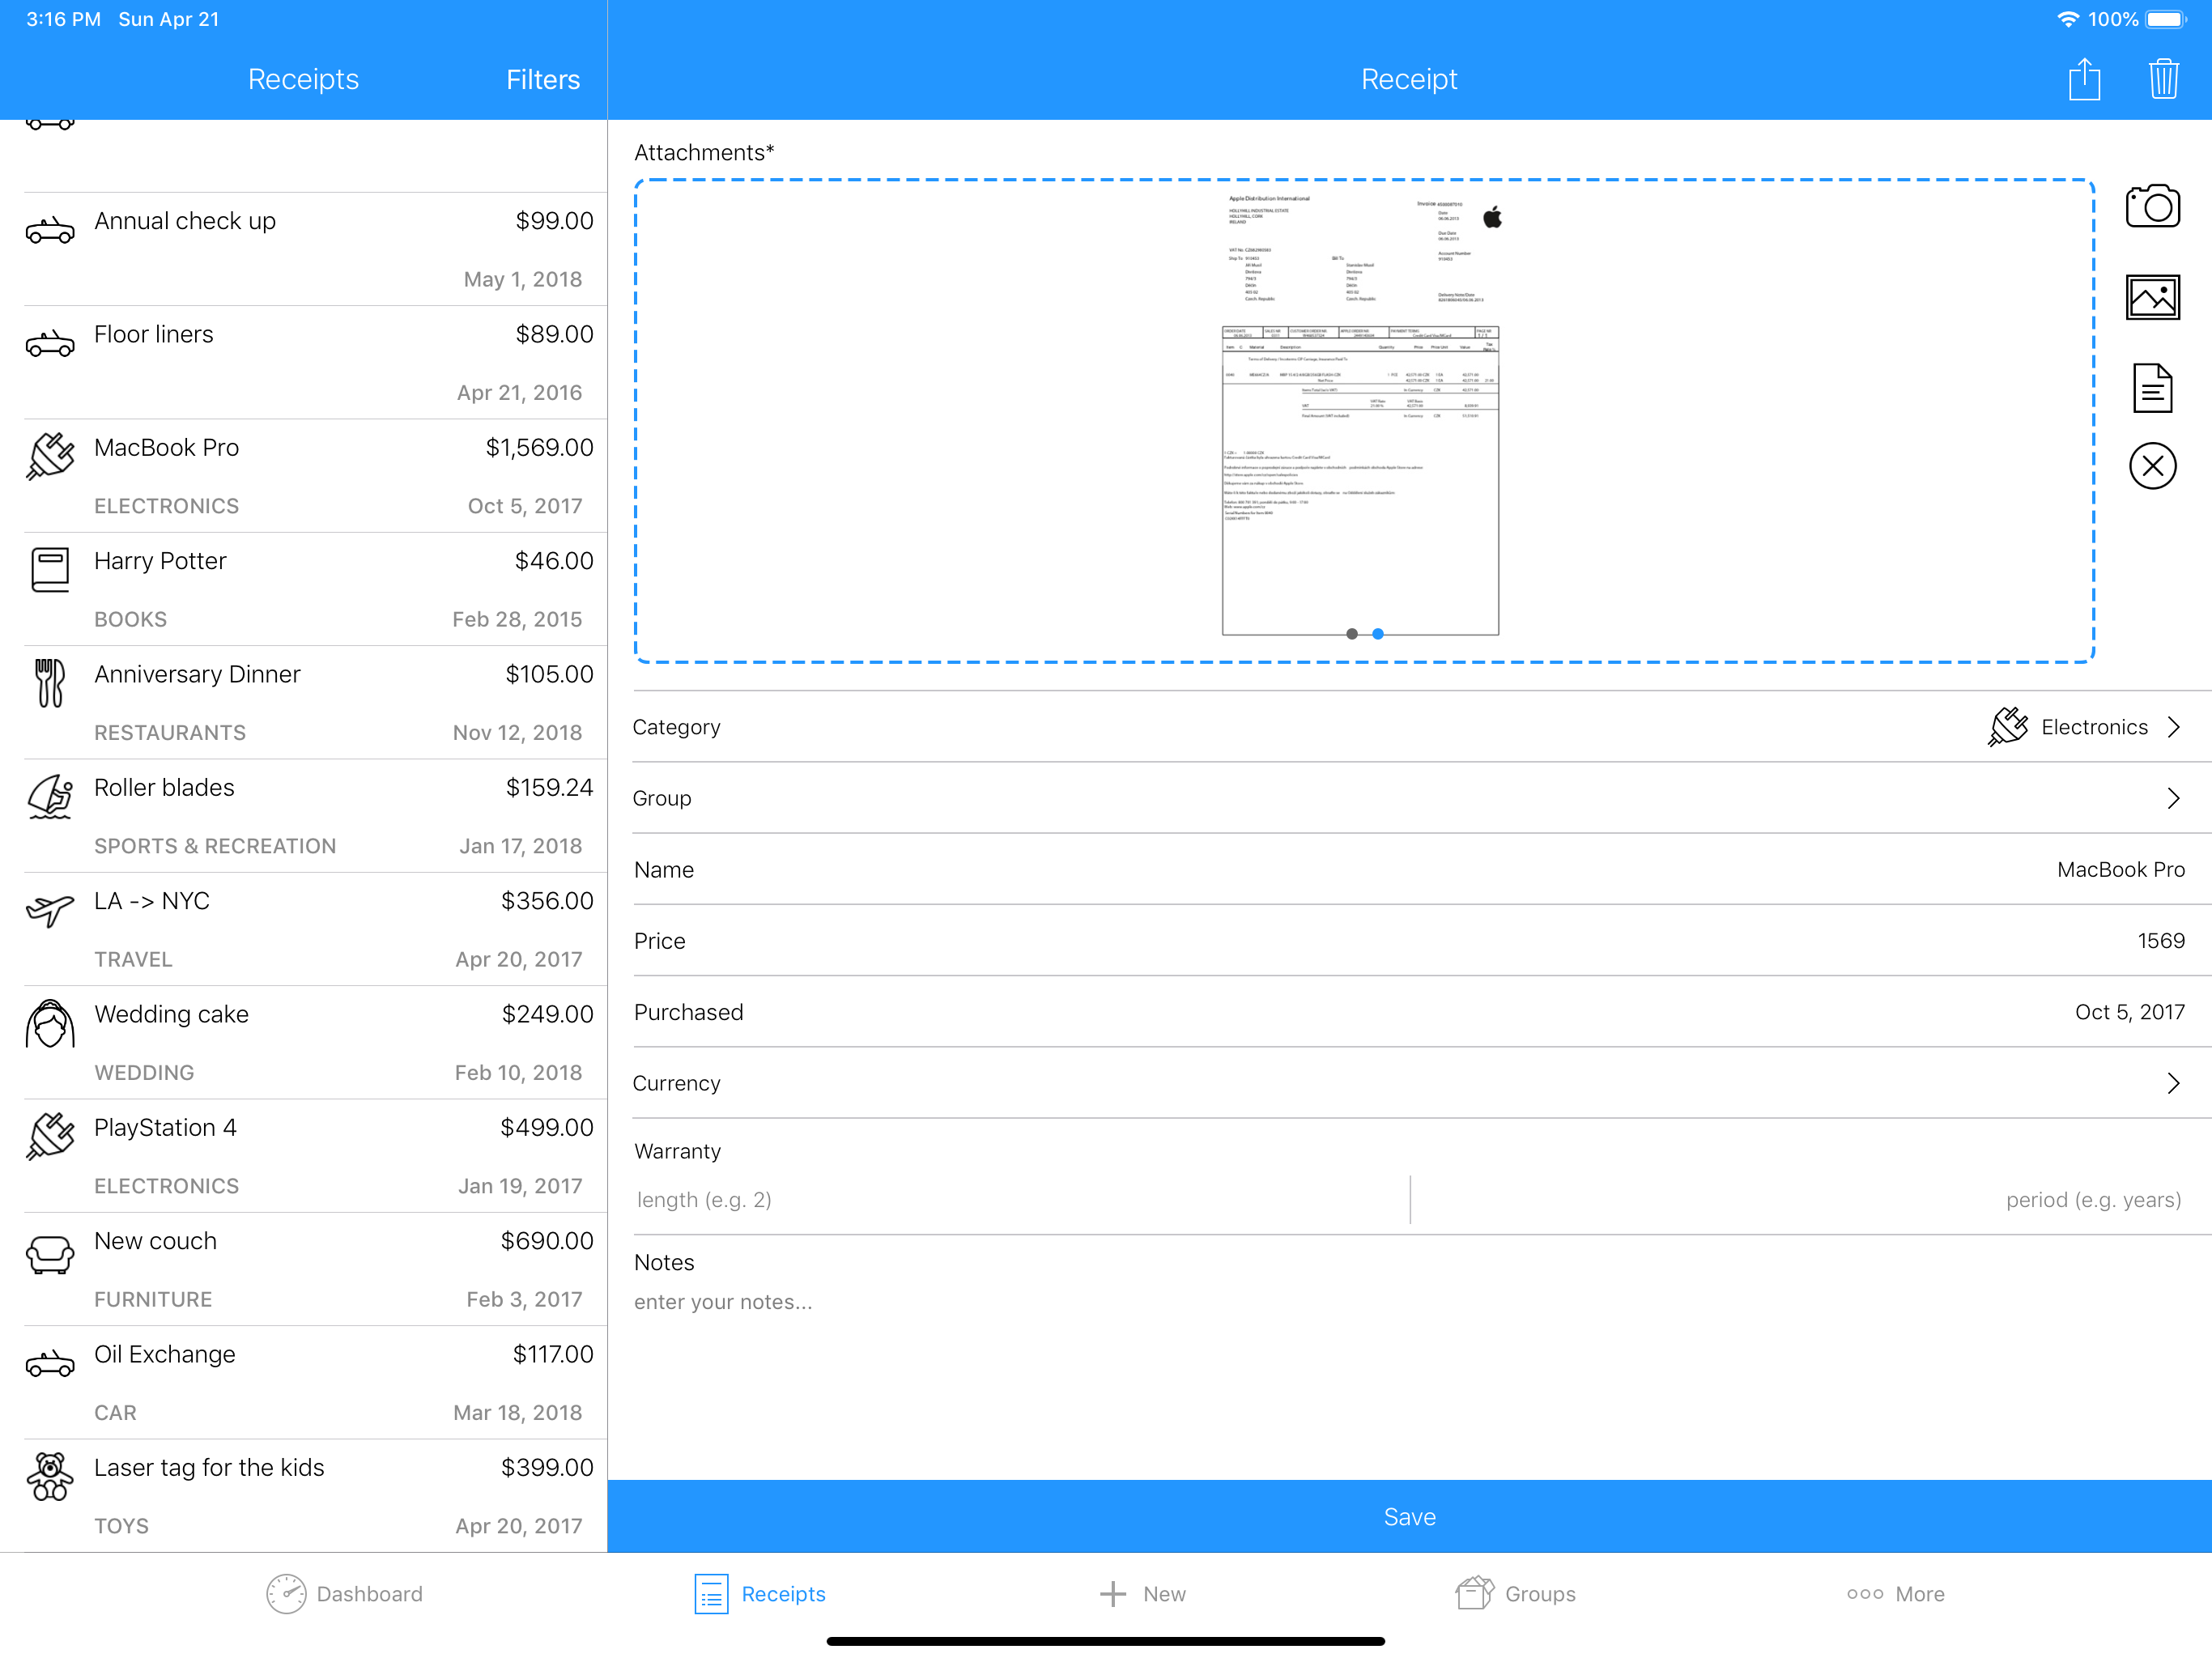The height and width of the screenshot is (1658, 2212).
Task: Remove attachment with circled X icon
Action: (x=2151, y=466)
